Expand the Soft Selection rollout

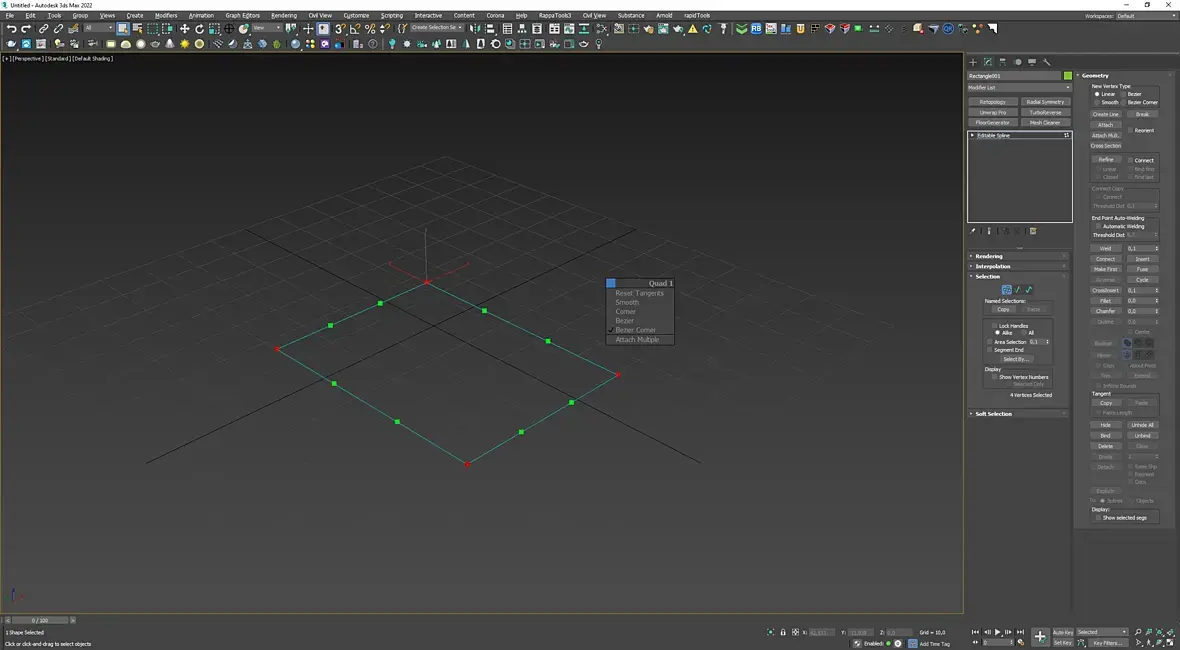(993, 413)
